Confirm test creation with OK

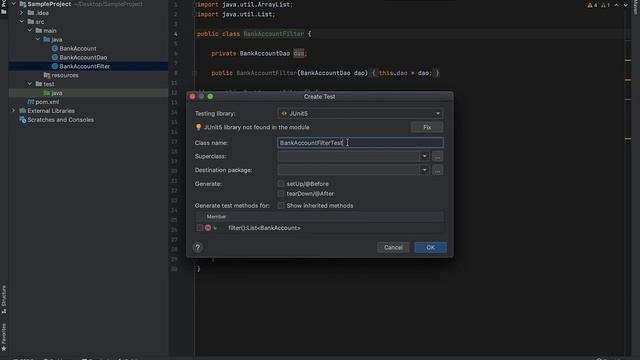pos(430,247)
